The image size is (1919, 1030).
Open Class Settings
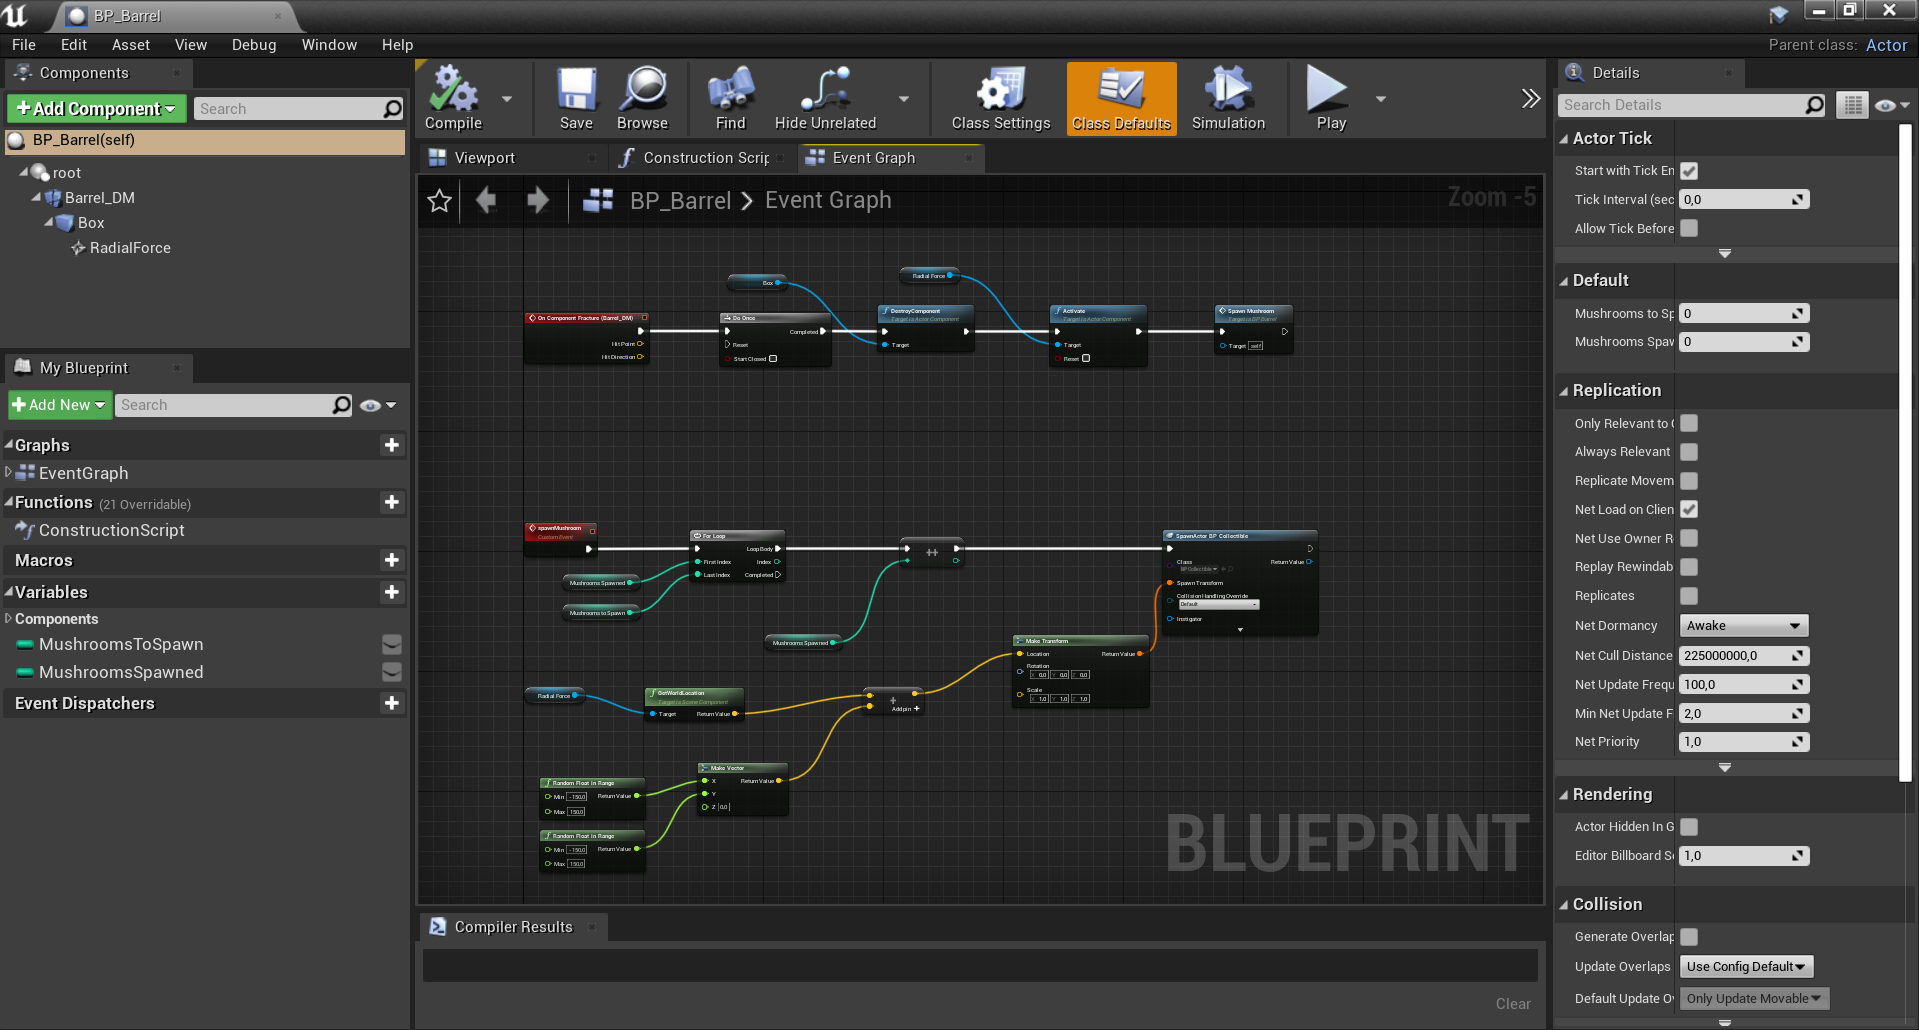click(1001, 97)
